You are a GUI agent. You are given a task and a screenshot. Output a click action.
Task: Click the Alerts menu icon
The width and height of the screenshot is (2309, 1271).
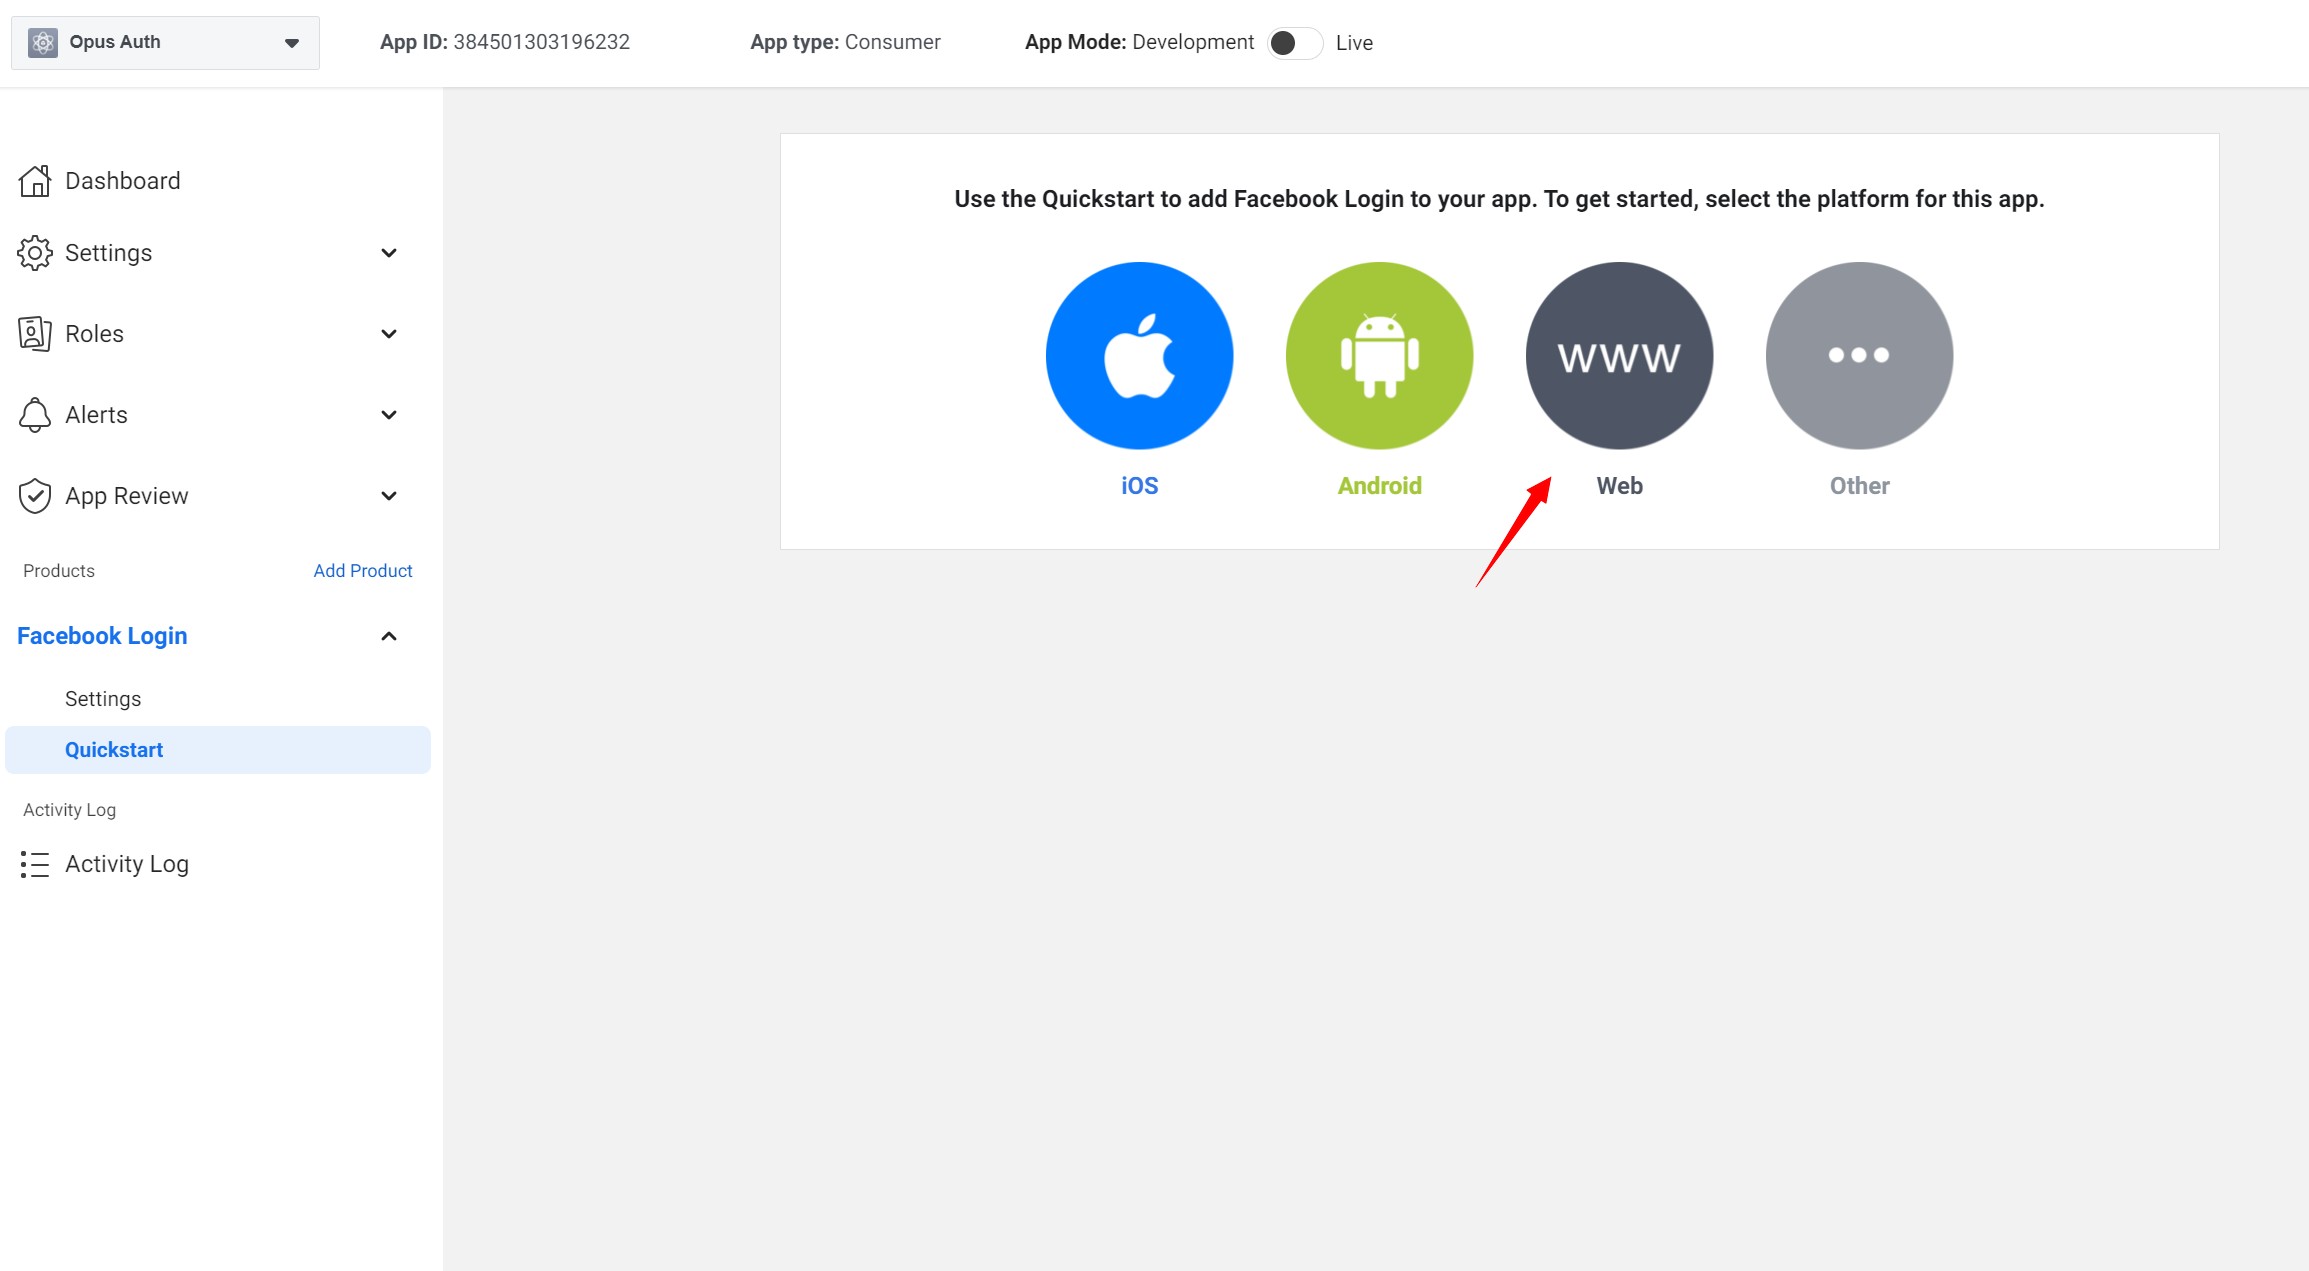(x=36, y=415)
